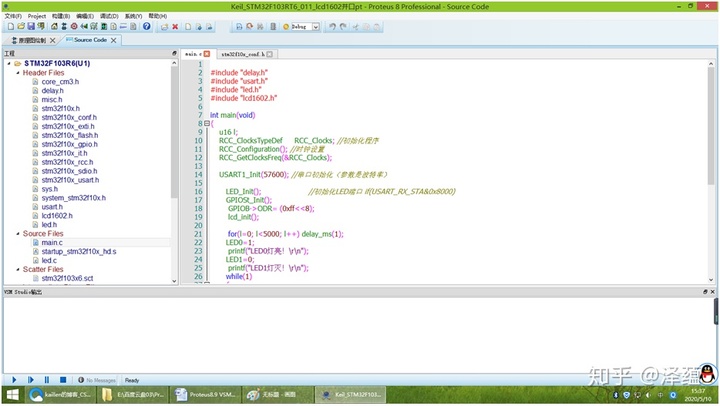Click the yellow circle icon beside Debug
720x406 pixels.
coord(286,27)
